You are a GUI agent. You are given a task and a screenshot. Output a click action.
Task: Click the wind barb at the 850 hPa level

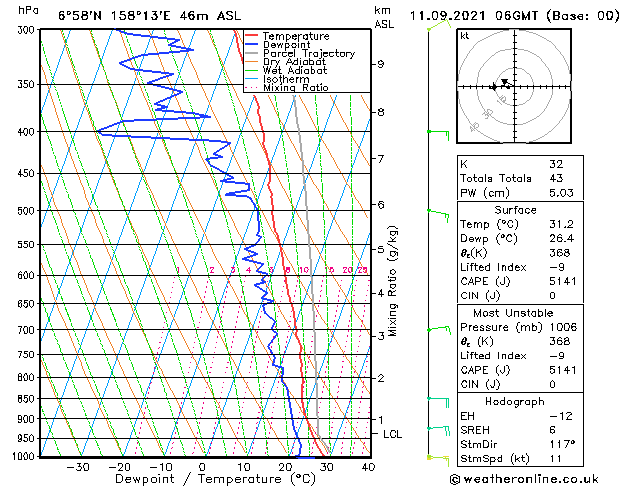tap(438, 402)
